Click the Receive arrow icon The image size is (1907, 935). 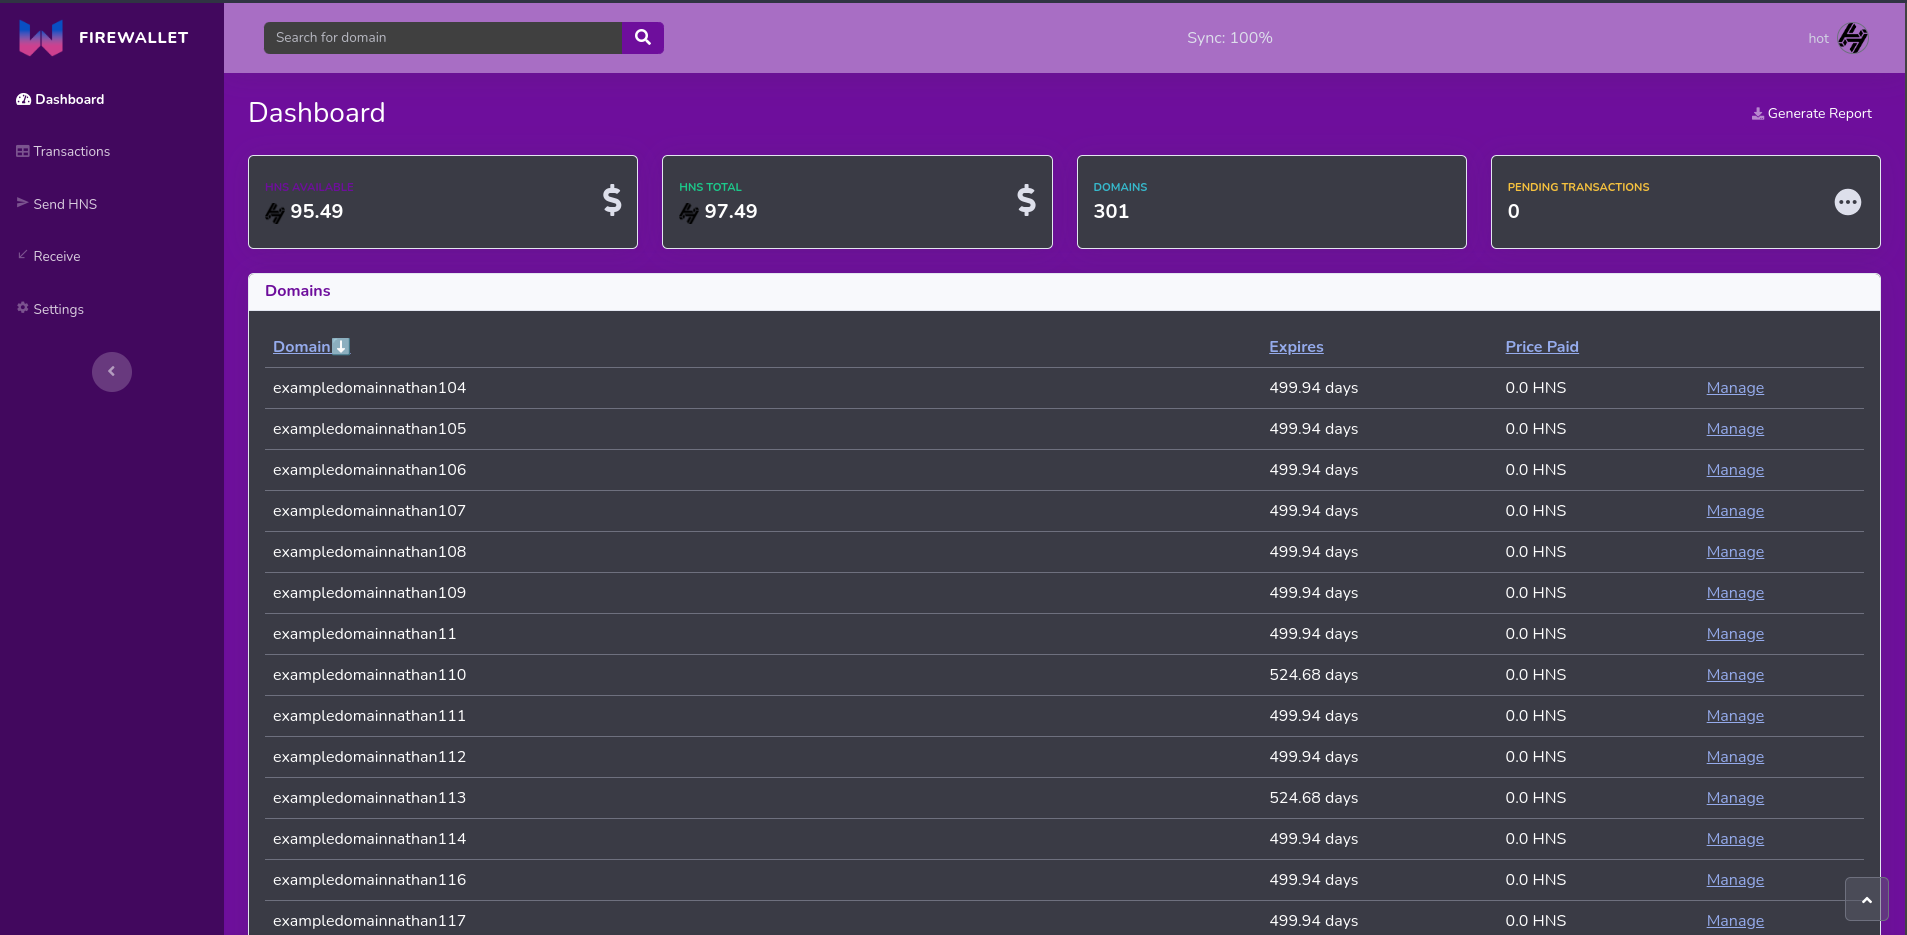click(22, 255)
